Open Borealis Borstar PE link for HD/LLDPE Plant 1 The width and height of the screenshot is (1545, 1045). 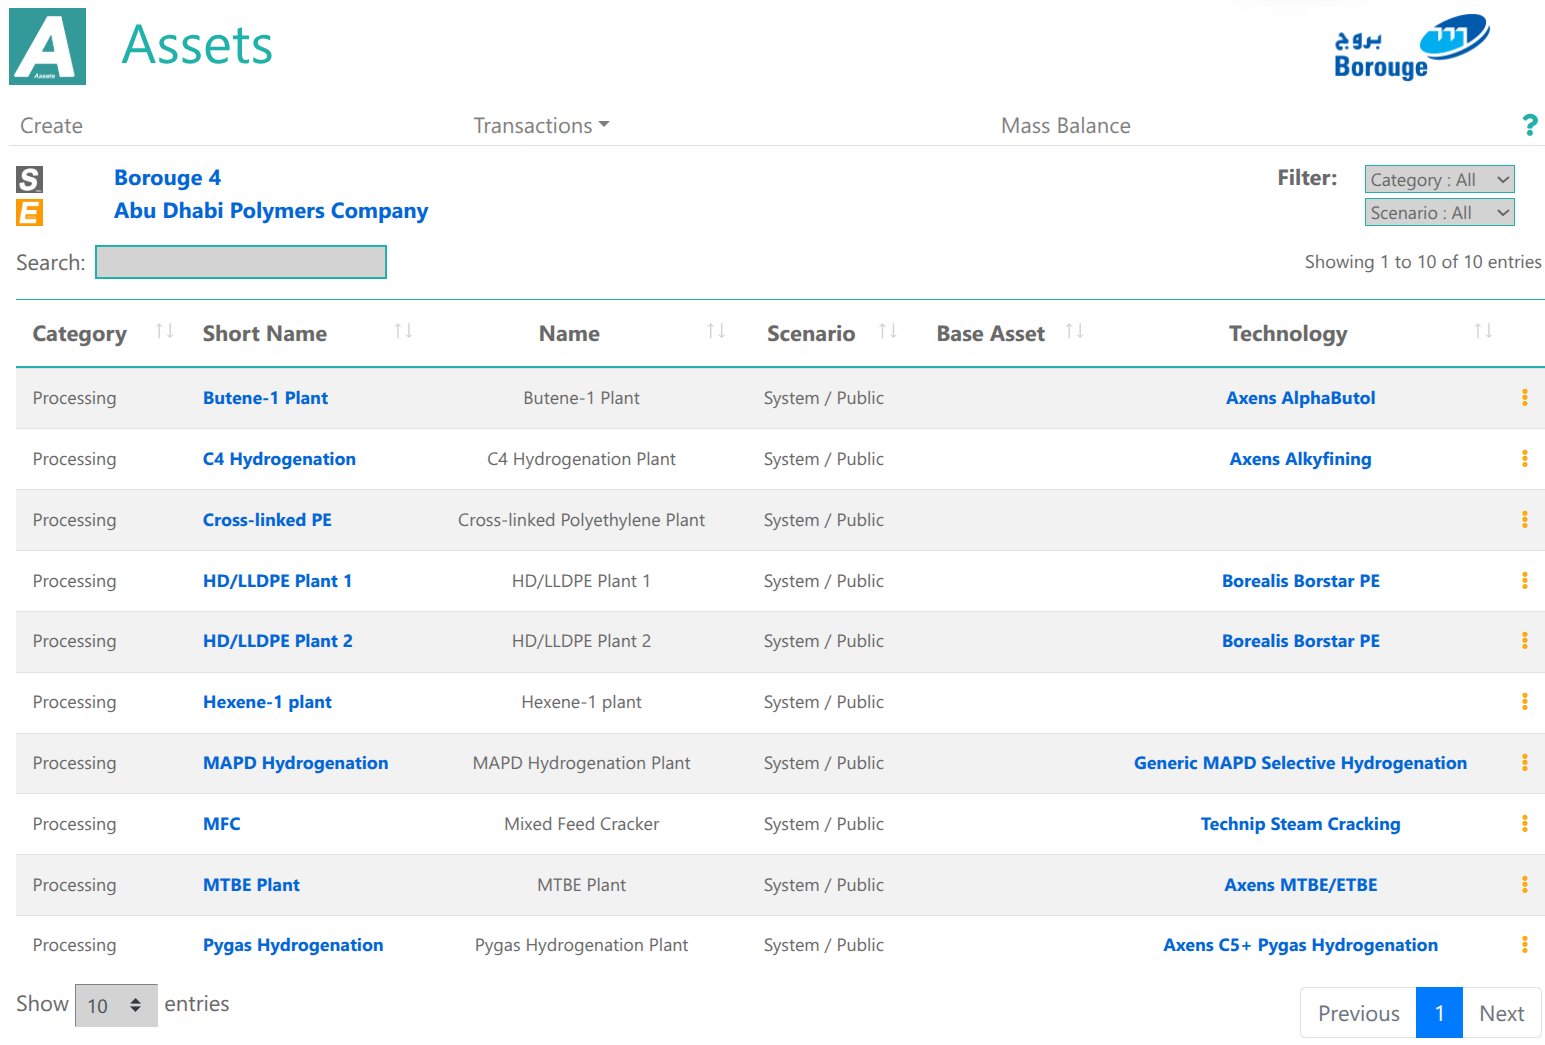(x=1300, y=581)
